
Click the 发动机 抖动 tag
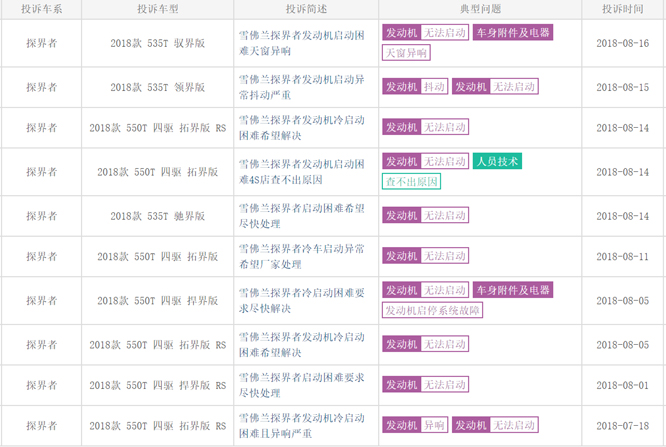tap(415, 87)
